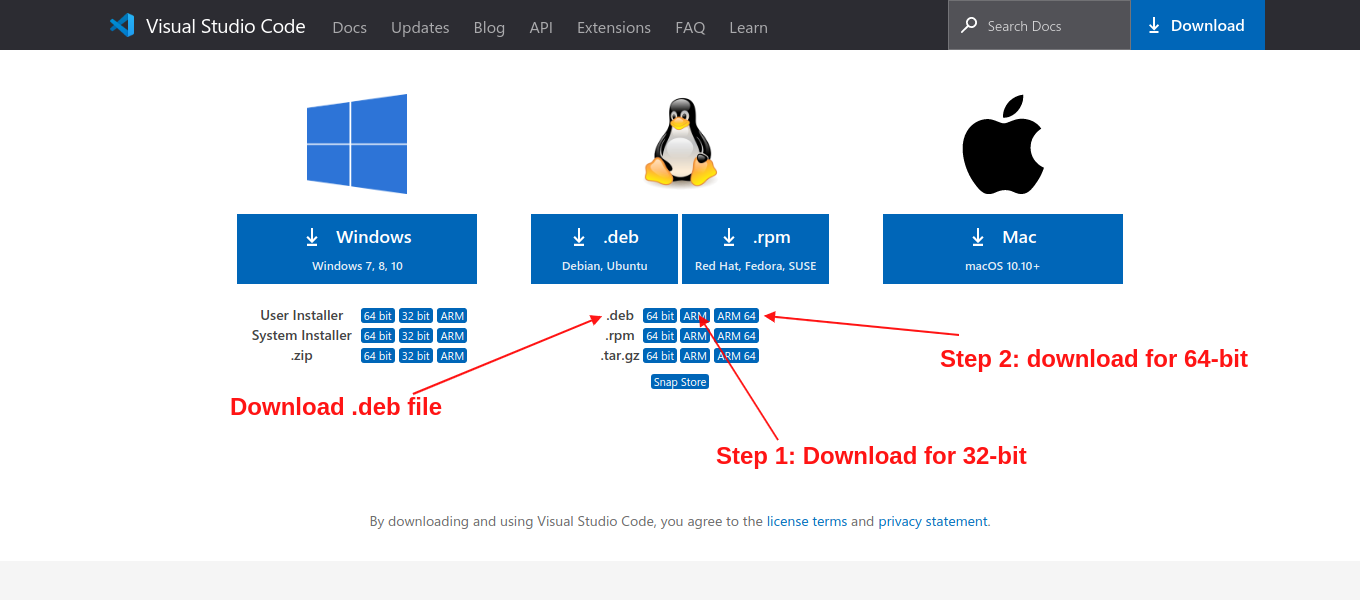This screenshot has height=600, width=1360.
Task: Open the privacy statement link
Action: tap(932, 521)
